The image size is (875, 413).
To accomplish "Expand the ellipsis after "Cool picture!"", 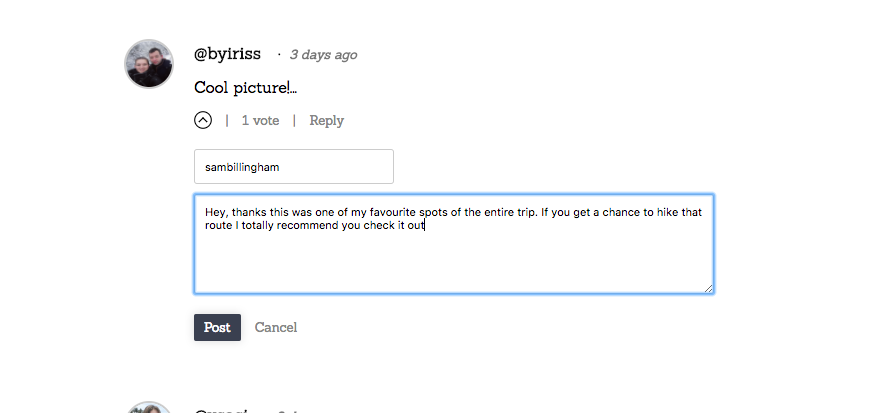I will [x=294, y=88].
